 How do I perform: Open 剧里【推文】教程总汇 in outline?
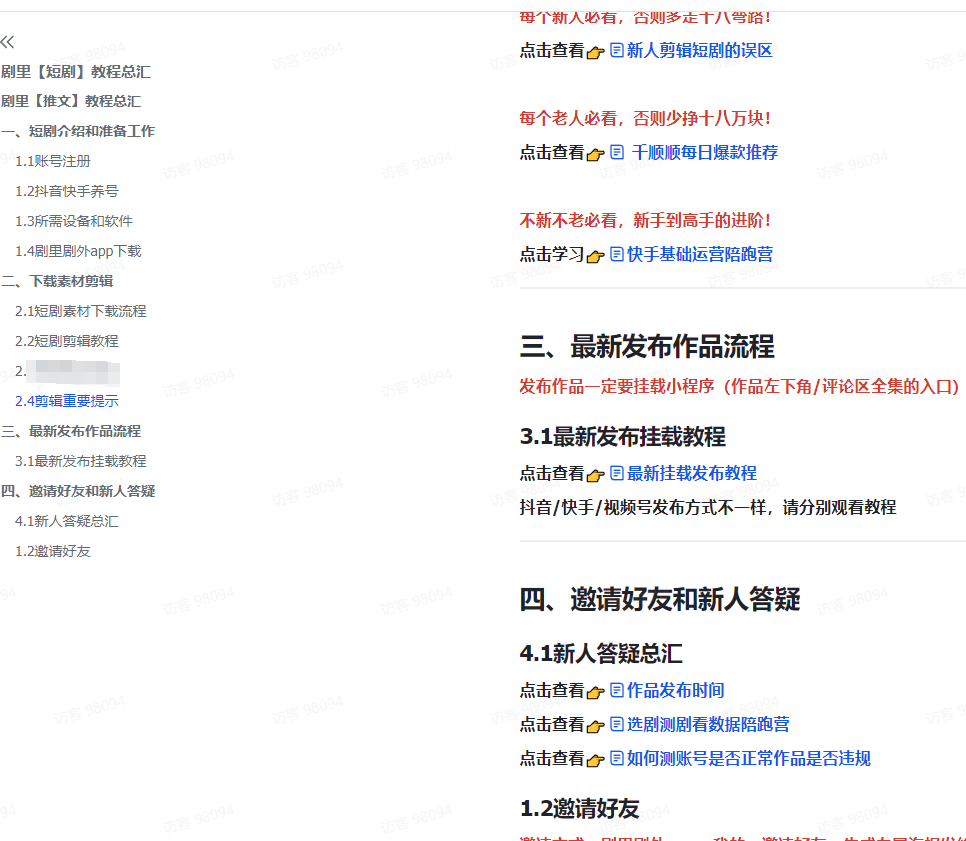coord(71,101)
